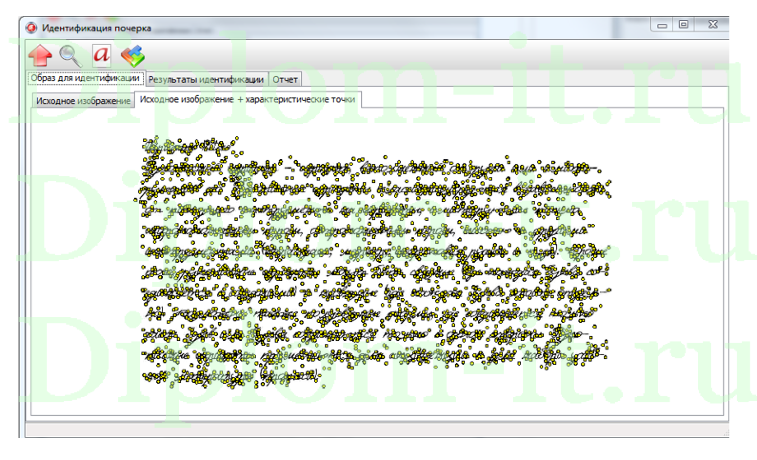Viewport: 757px width, 460px height.
Task: Click the green checkmark layers toolbar icon
Action: (132, 55)
